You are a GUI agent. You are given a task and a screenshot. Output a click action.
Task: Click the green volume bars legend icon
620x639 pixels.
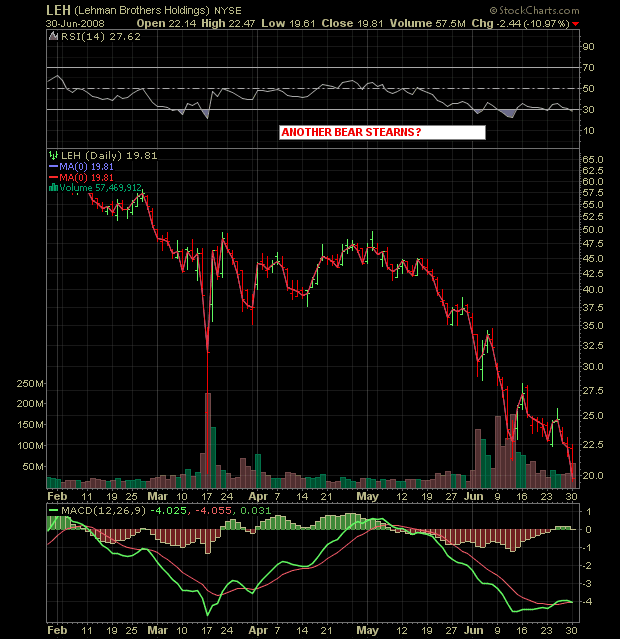point(53,187)
